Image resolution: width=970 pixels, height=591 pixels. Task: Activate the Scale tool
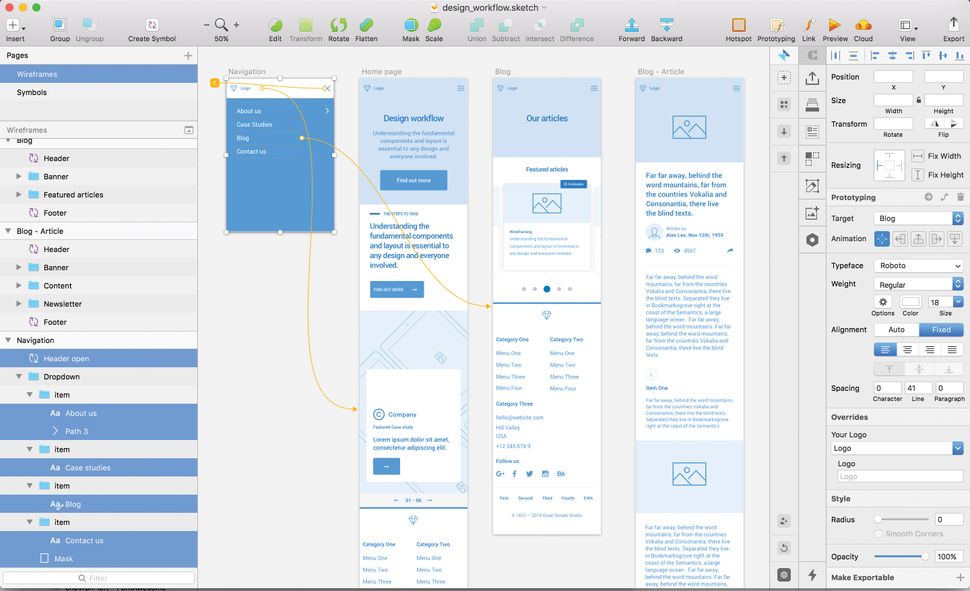(x=434, y=27)
